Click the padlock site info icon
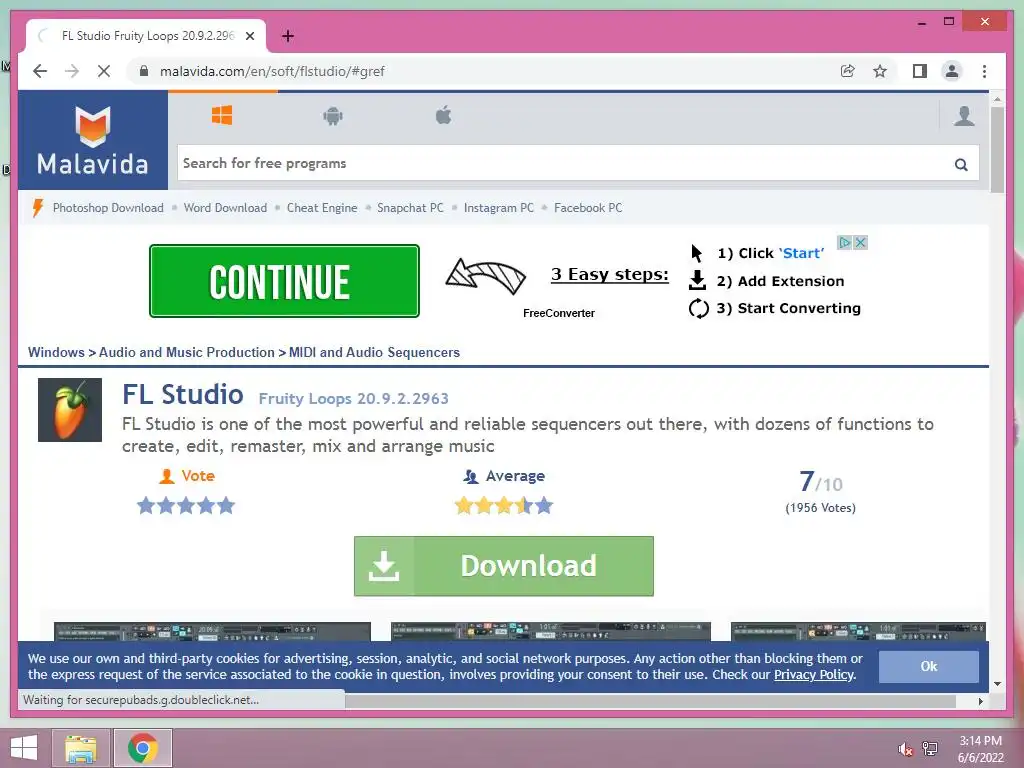Image resolution: width=1024 pixels, height=768 pixels. point(144,71)
